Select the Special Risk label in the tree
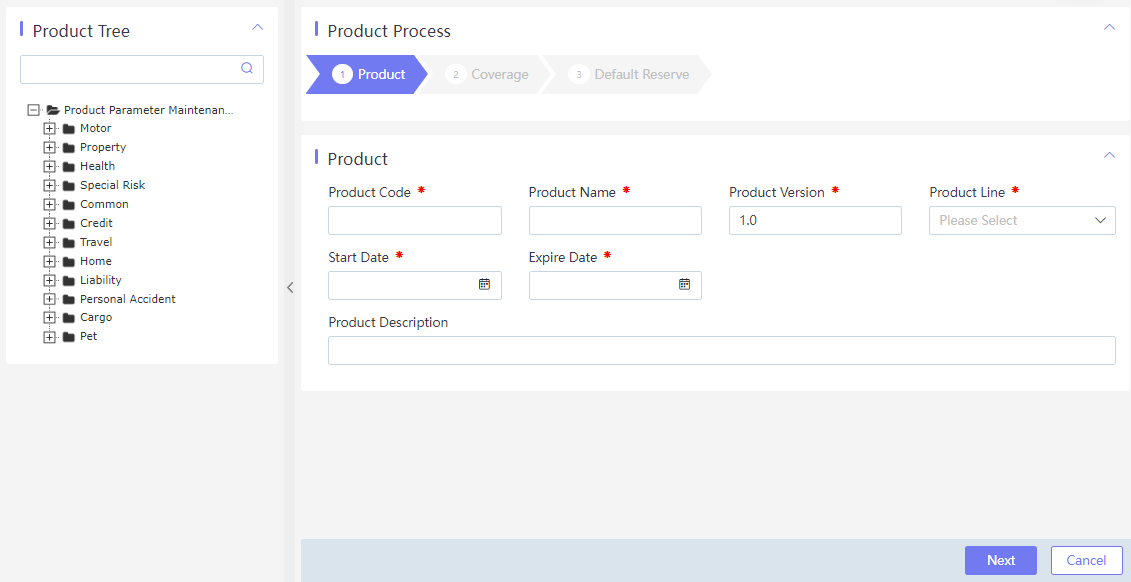The height and width of the screenshot is (582, 1131). click(x=113, y=185)
